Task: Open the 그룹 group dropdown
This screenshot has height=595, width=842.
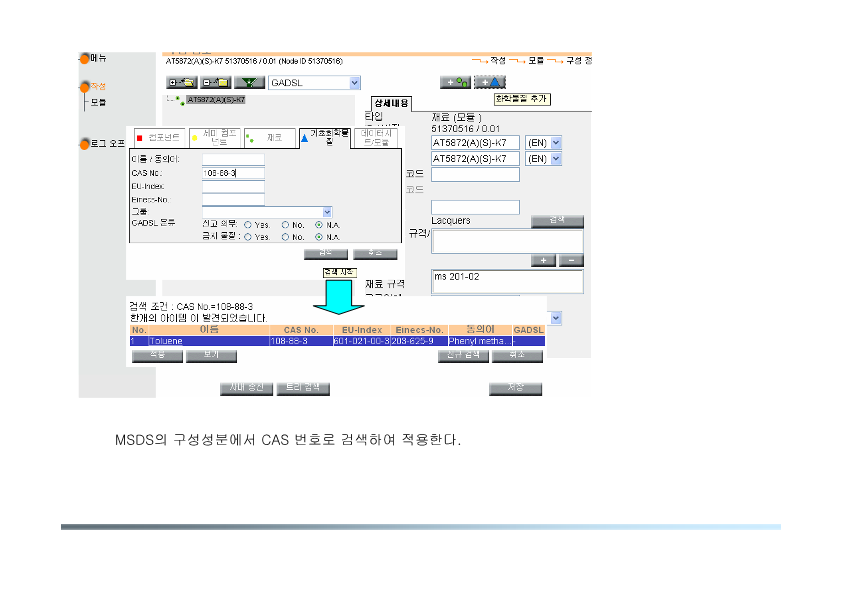Action: pyautogui.click(x=327, y=212)
